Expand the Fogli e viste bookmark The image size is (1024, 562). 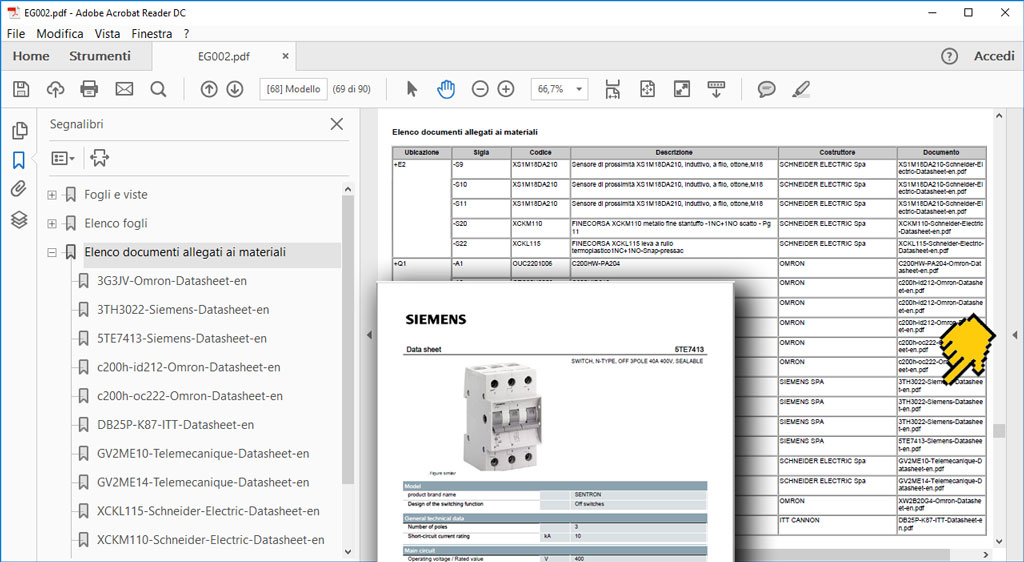(x=52, y=195)
